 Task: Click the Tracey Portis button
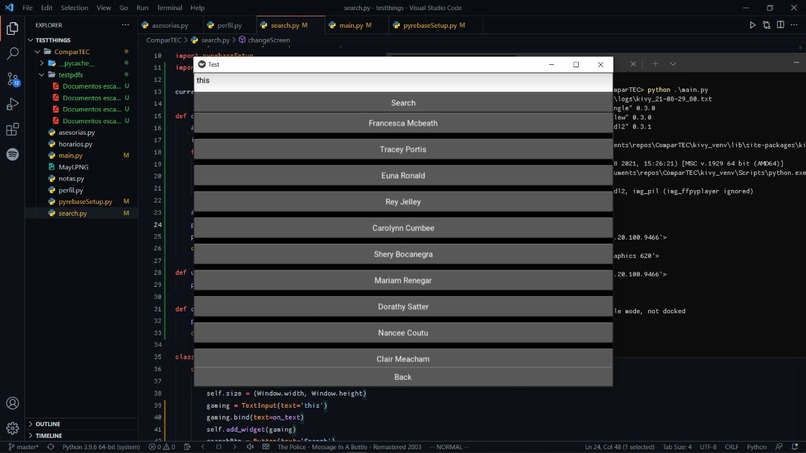[x=403, y=149]
